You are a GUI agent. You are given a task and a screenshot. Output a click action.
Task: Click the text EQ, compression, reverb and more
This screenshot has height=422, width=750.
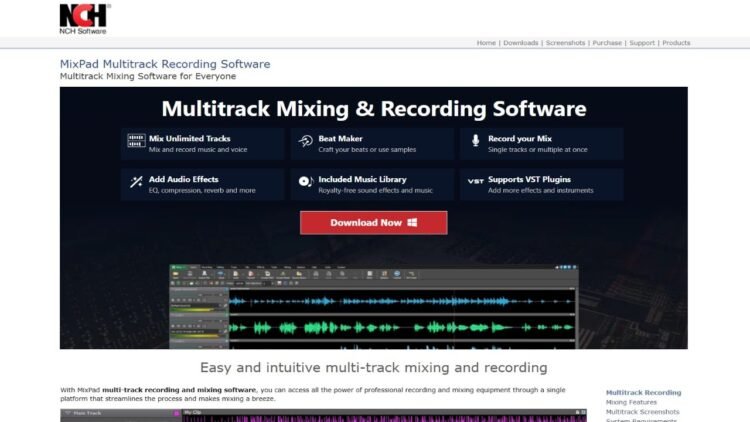point(202,190)
